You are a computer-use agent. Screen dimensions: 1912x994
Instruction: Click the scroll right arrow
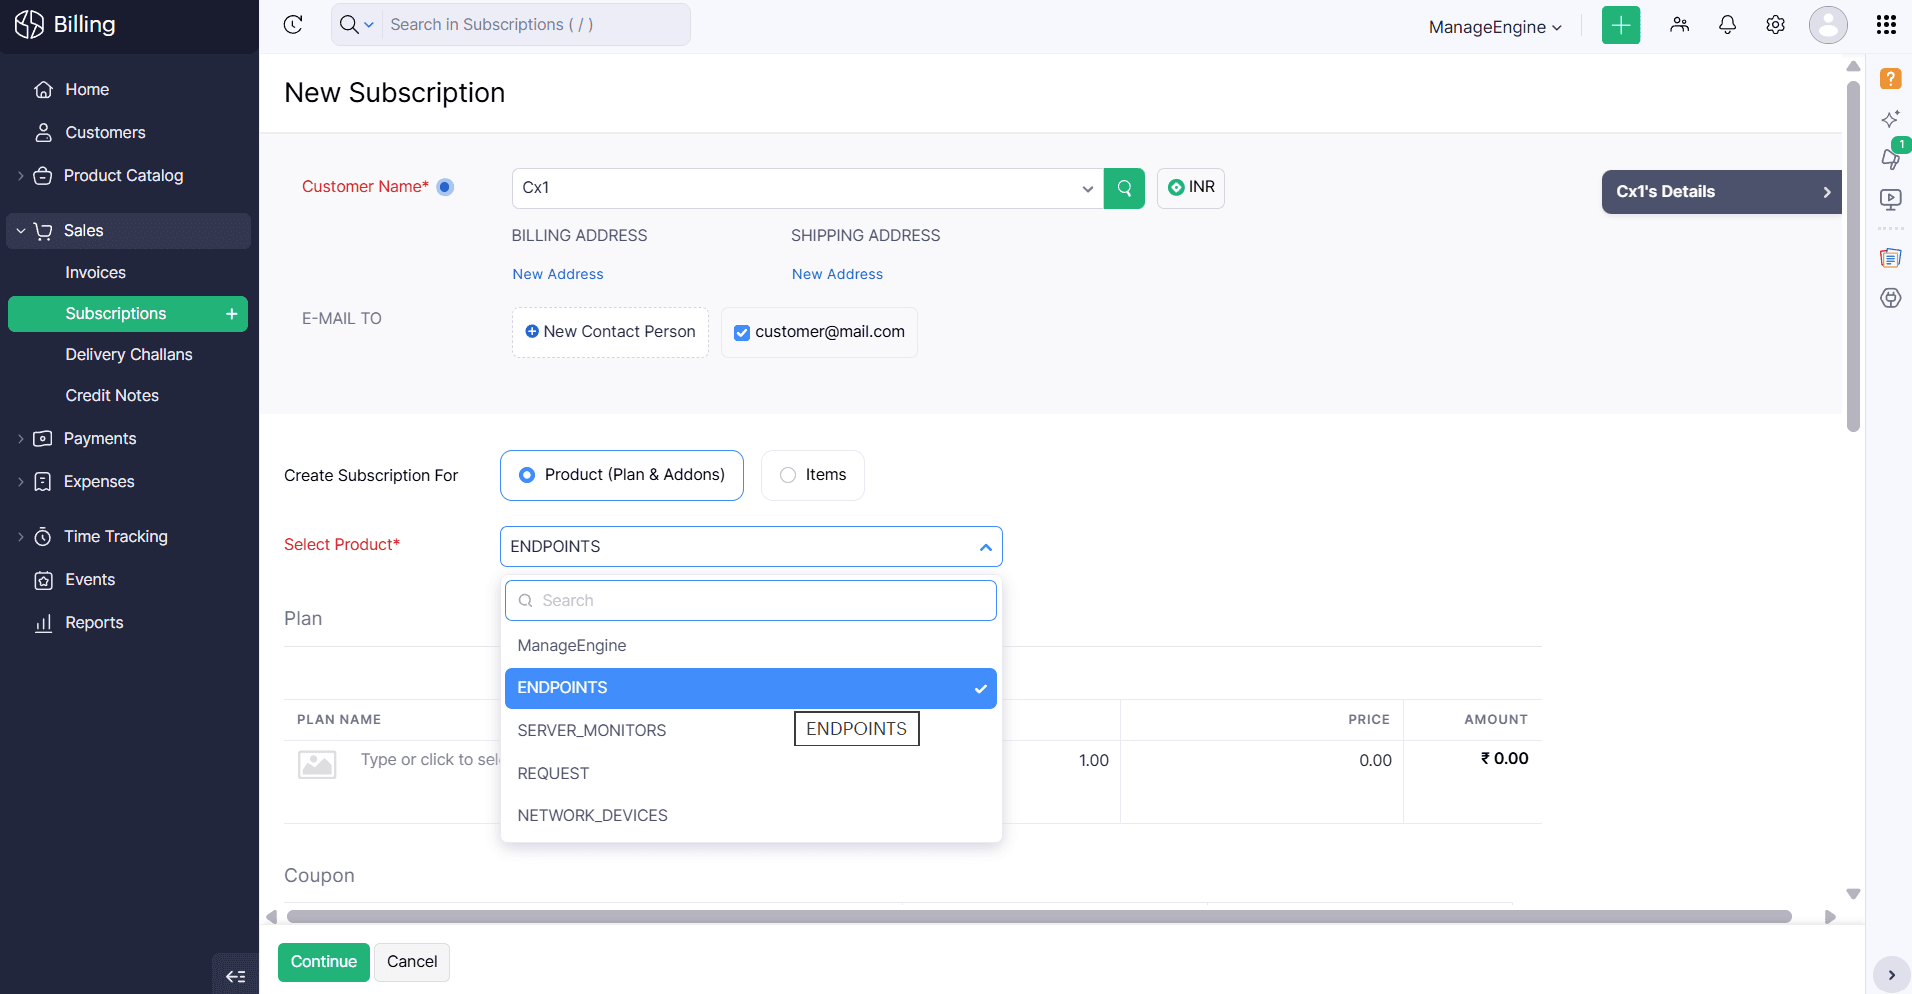tap(1830, 917)
